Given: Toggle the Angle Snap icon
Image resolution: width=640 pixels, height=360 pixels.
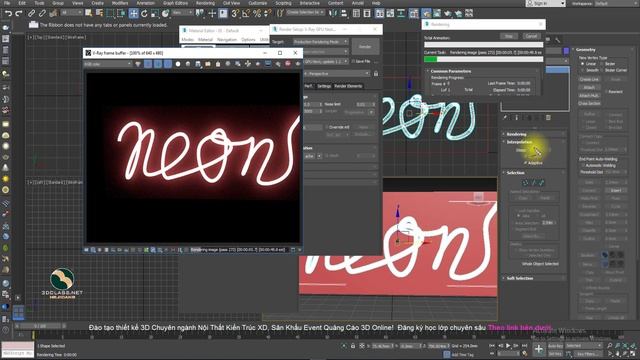Looking at the screenshot, I should (x=246, y=13).
